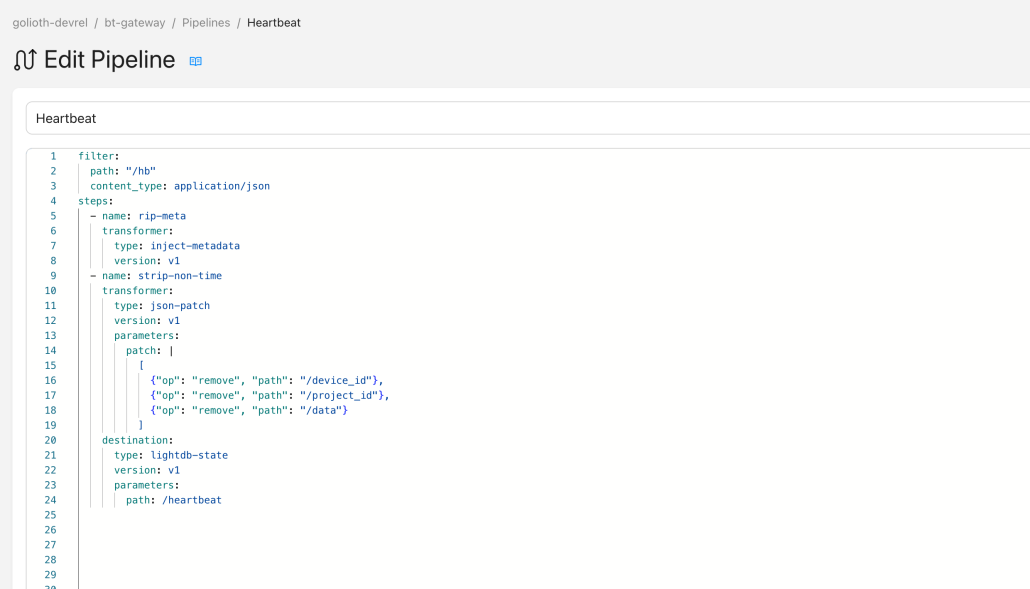Open the pipeline documentation book icon
1030x589 pixels.
click(195, 61)
